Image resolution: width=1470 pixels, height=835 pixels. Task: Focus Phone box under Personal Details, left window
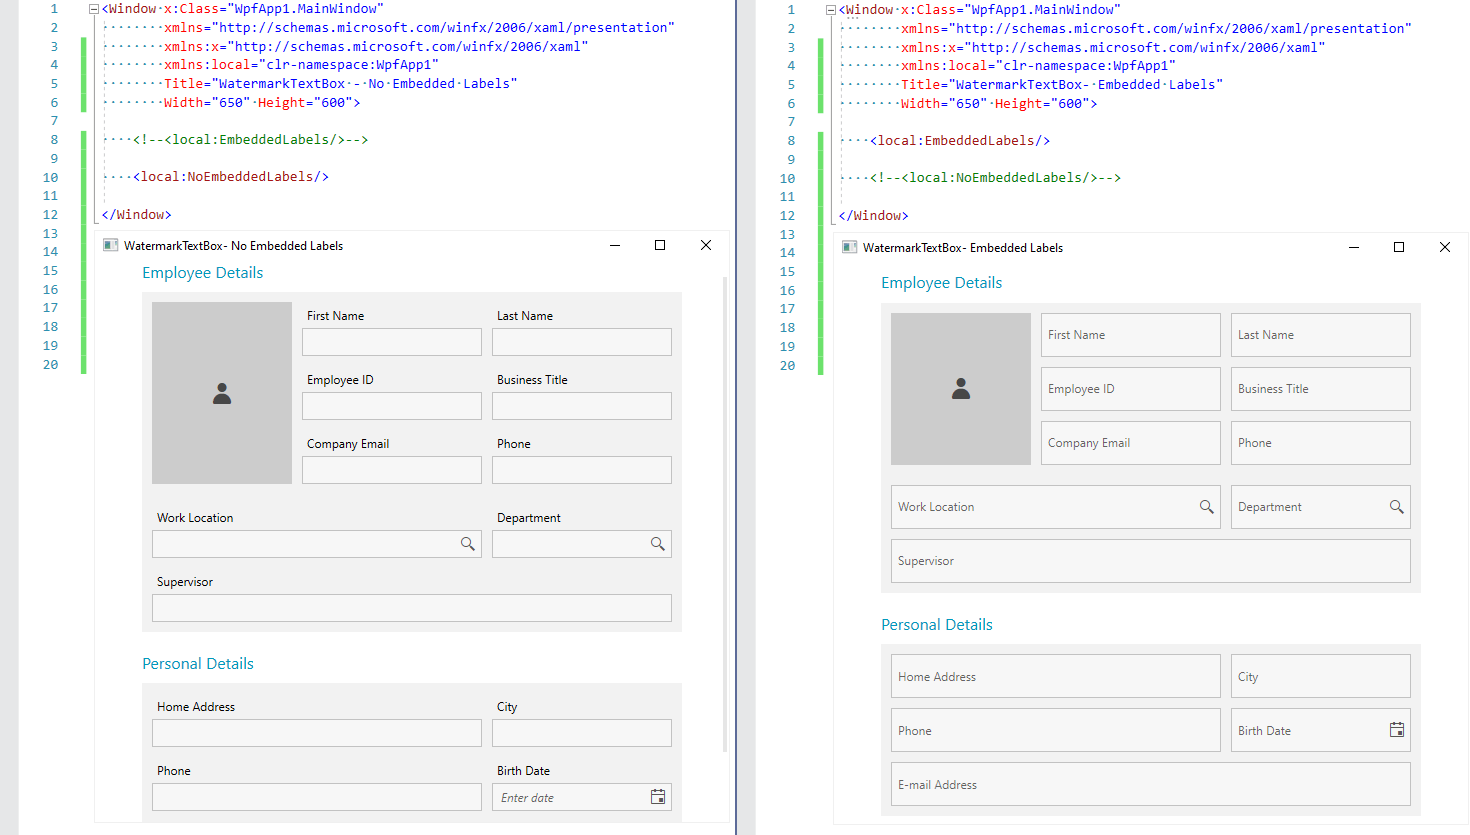(x=317, y=797)
